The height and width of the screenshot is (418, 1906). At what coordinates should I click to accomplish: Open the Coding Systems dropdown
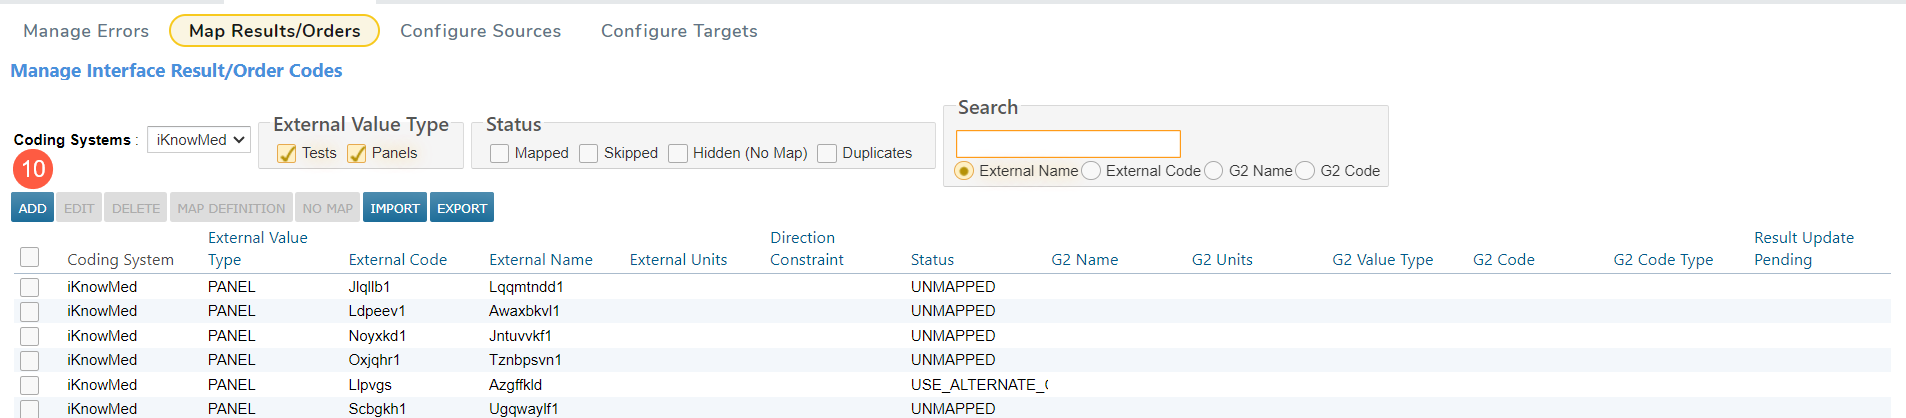199,140
